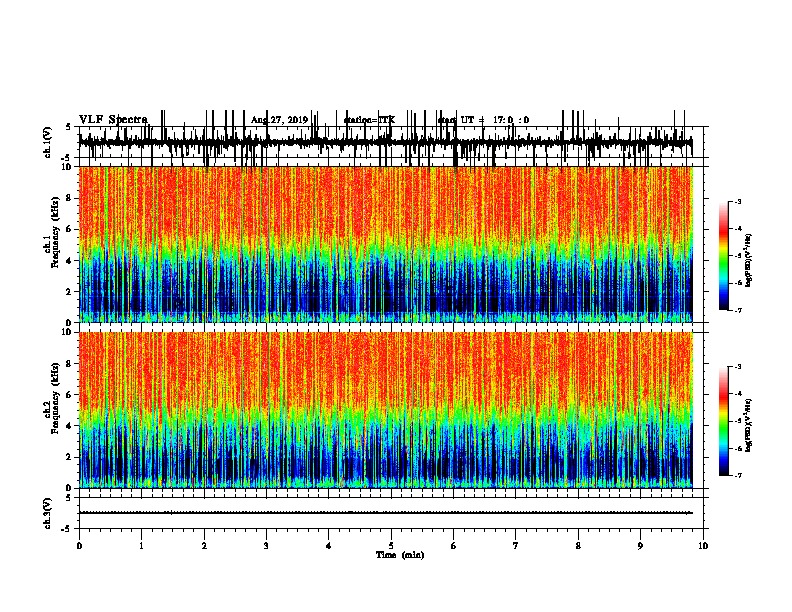The height and width of the screenshot is (612, 792).
Task: Click the "2" kHz tick of ch.2 spectrogram
Action: click(x=70, y=457)
